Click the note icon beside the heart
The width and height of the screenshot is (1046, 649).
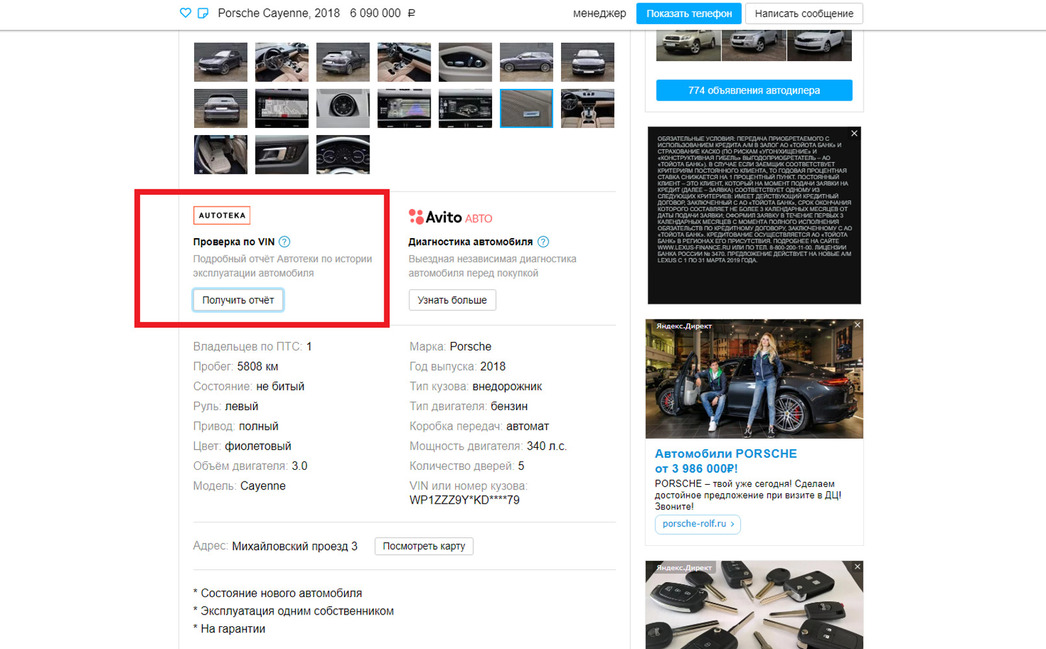pyautogui.click(x=203, y=14)
